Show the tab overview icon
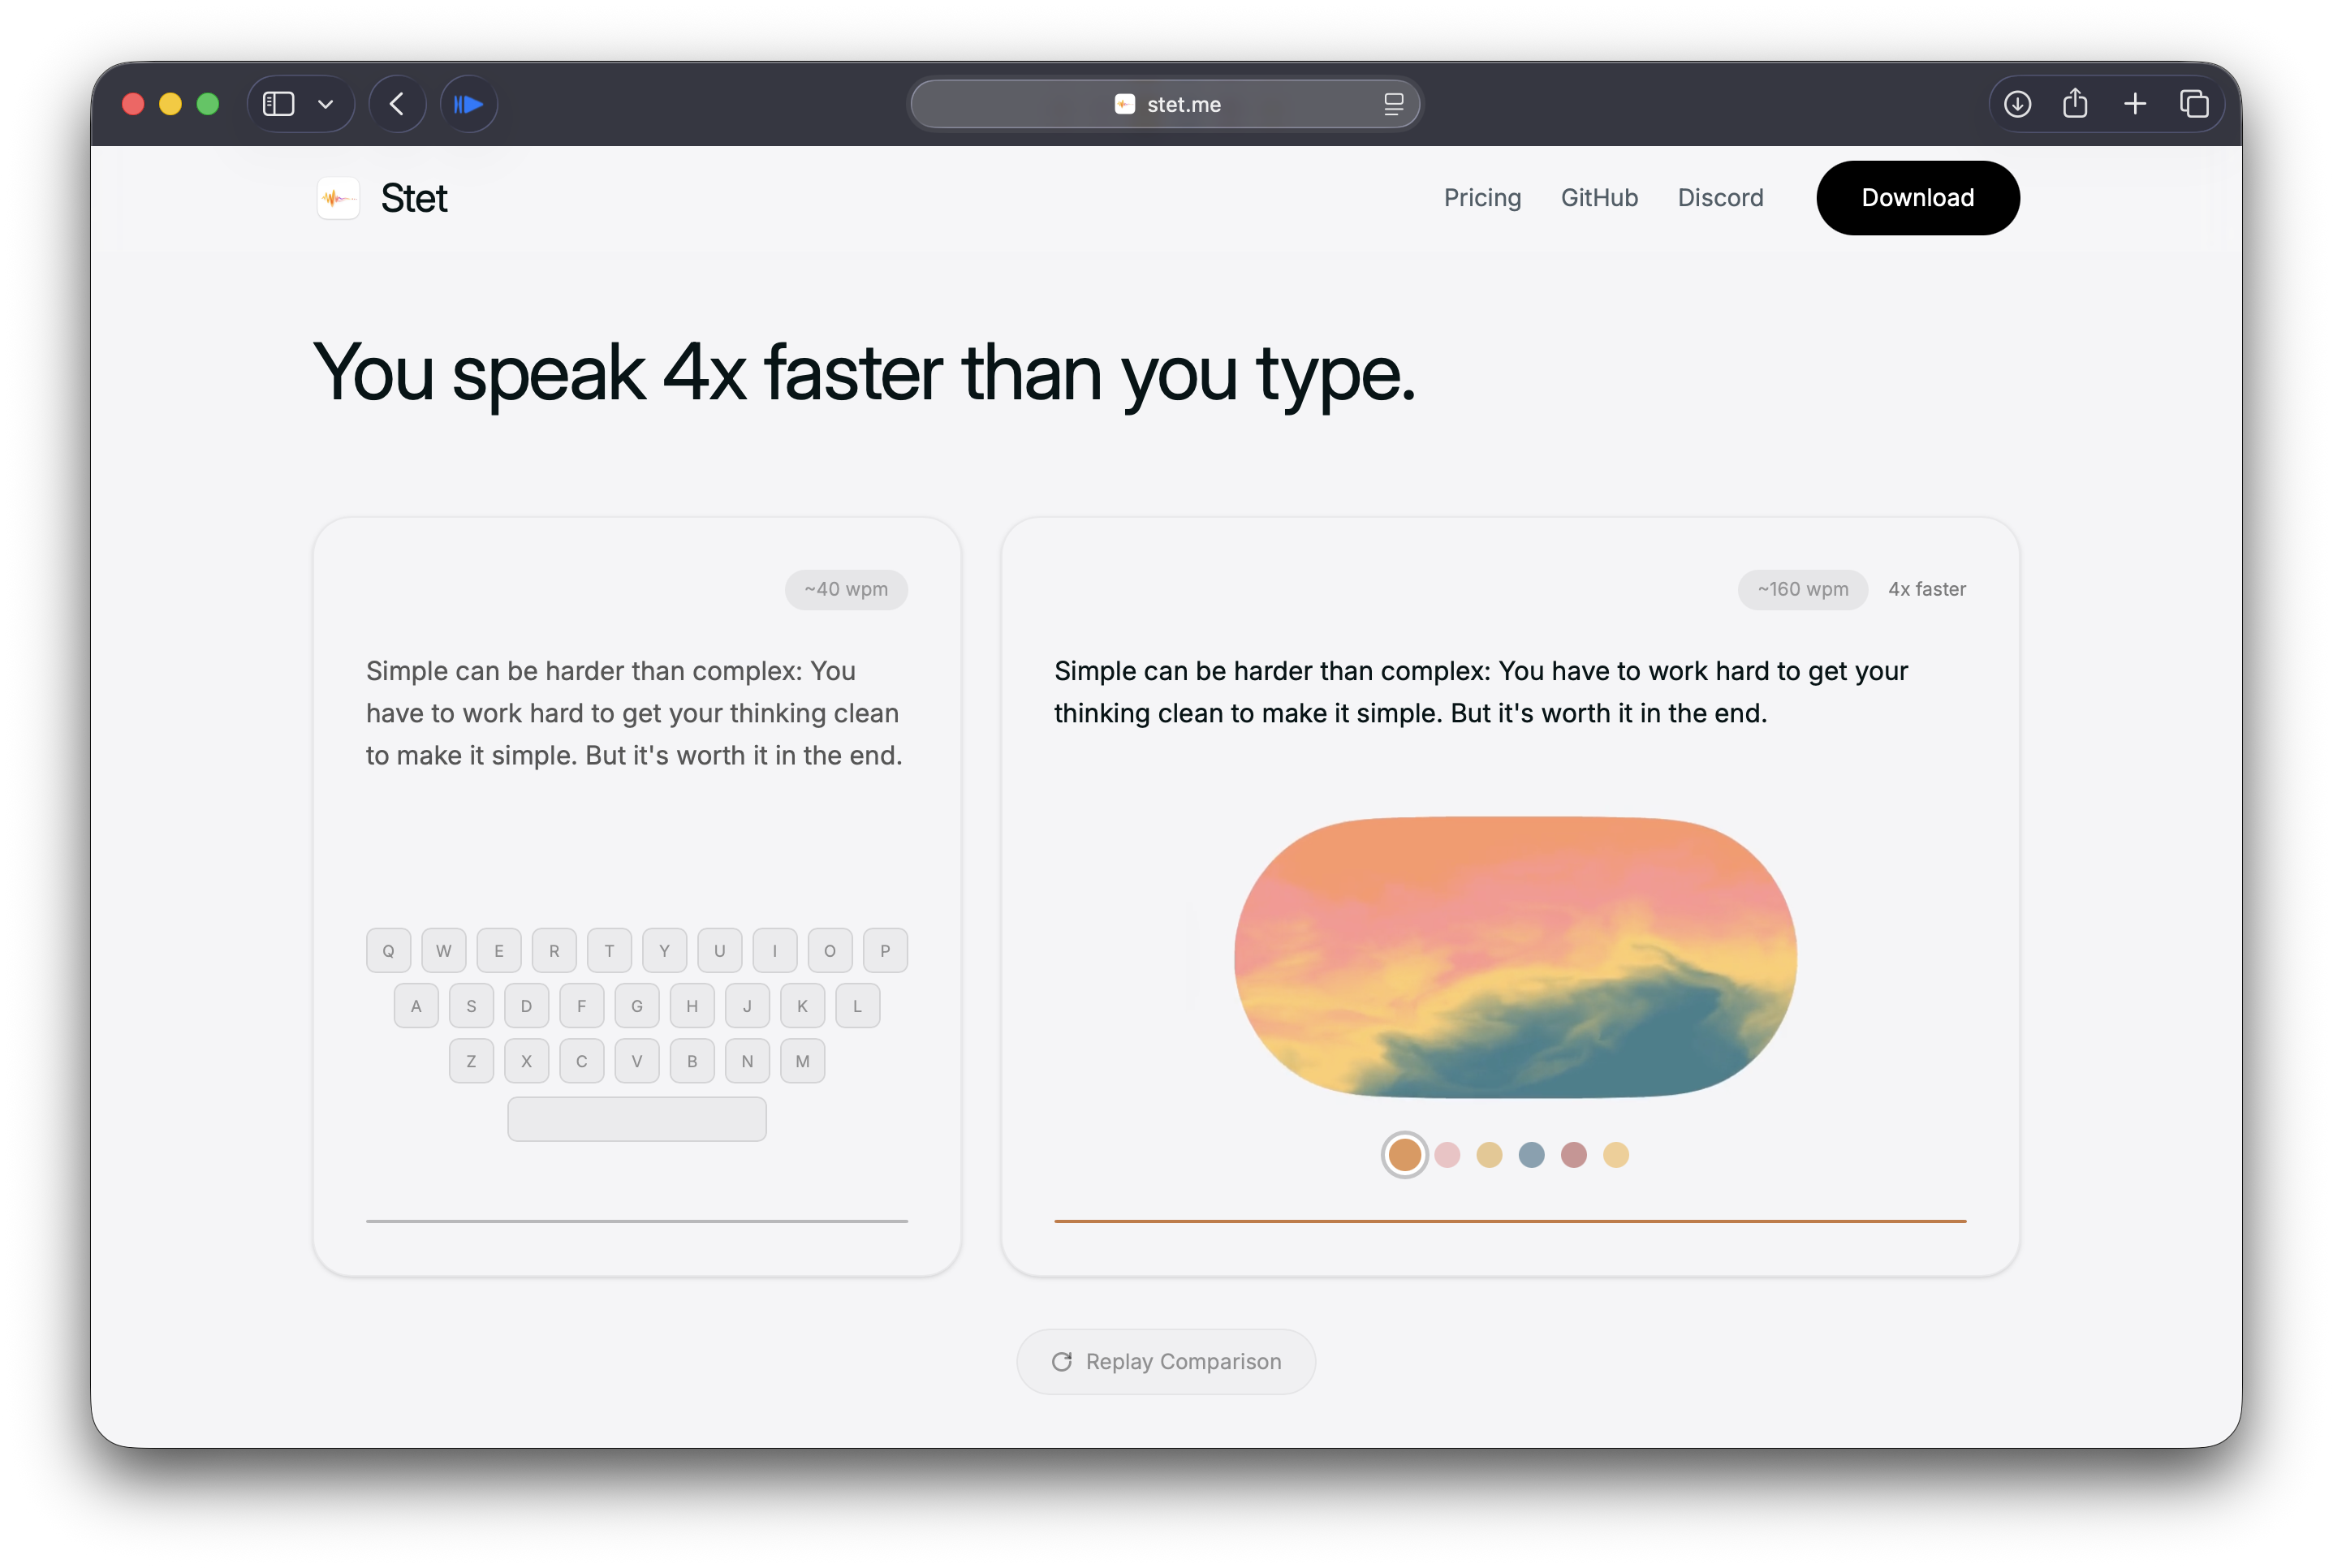 point(2194,104)
